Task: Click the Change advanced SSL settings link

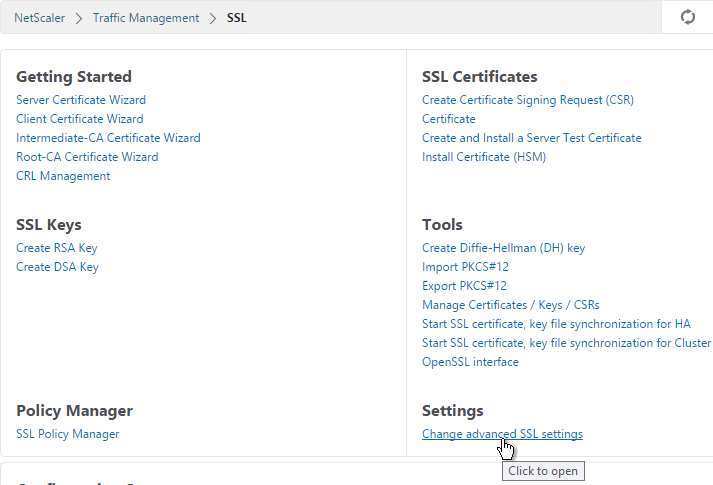Action: pyautogui.click(x=502, y=434)
